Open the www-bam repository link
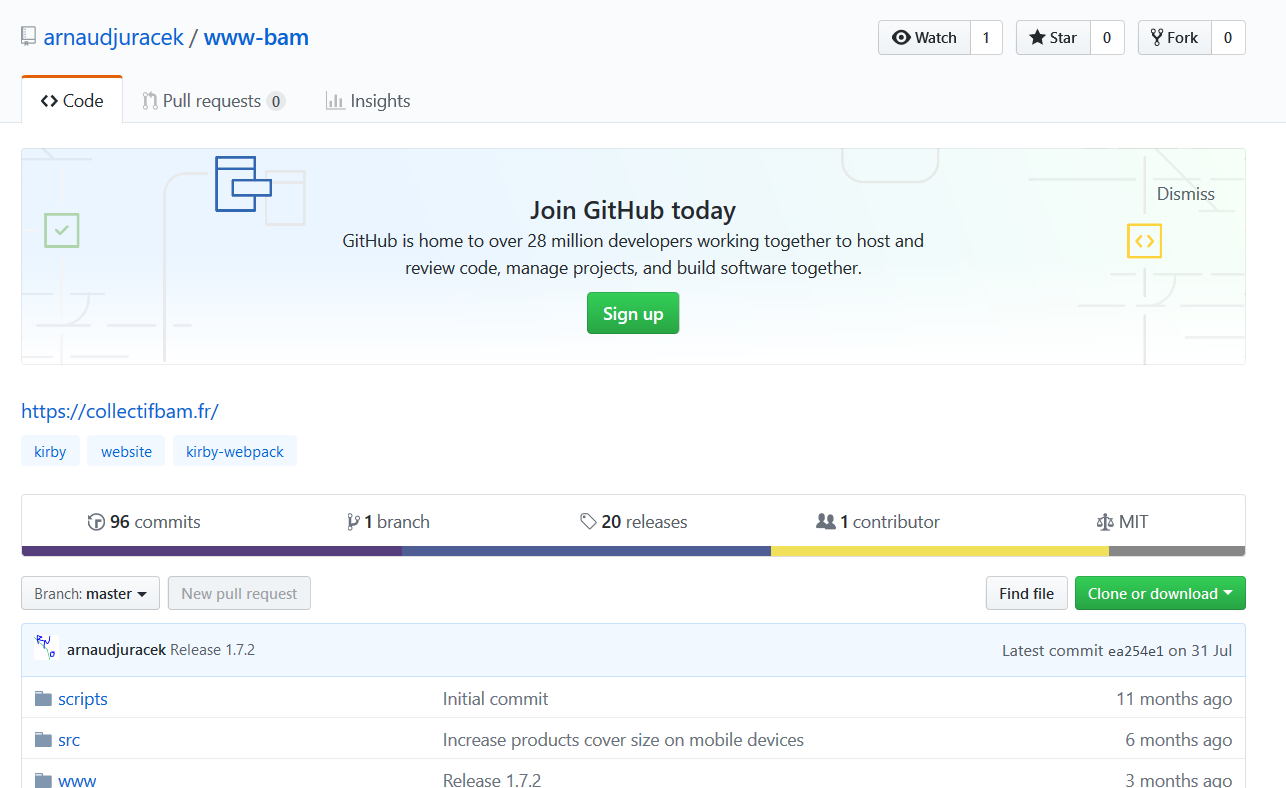The width and height of the screenshot is (1286, 788). click(x=256, y=38)
